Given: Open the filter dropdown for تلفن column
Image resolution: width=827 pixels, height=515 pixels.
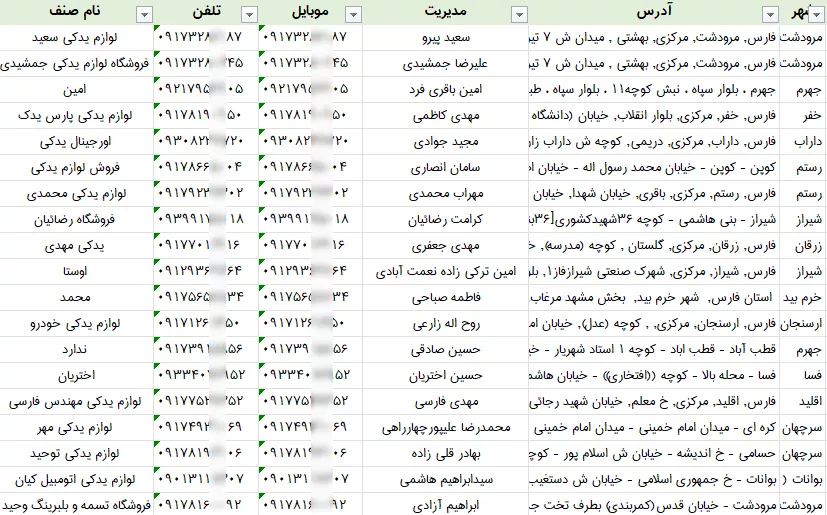Looking at the screenshot, I should [249, 15].
